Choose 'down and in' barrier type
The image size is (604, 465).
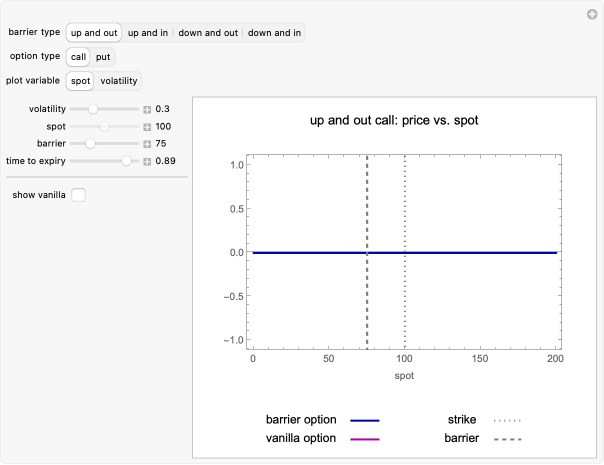[x=274, y=33]
